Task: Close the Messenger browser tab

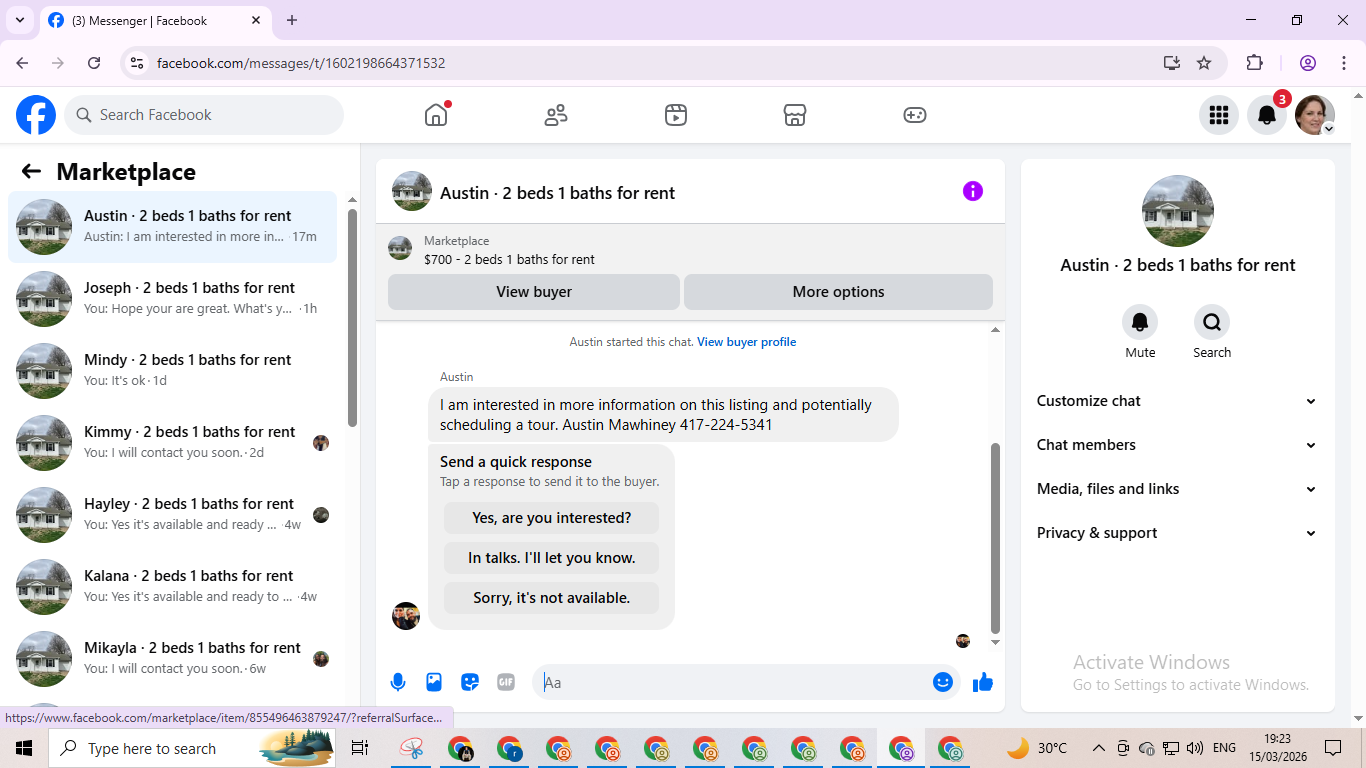Action: click(256, 20)
